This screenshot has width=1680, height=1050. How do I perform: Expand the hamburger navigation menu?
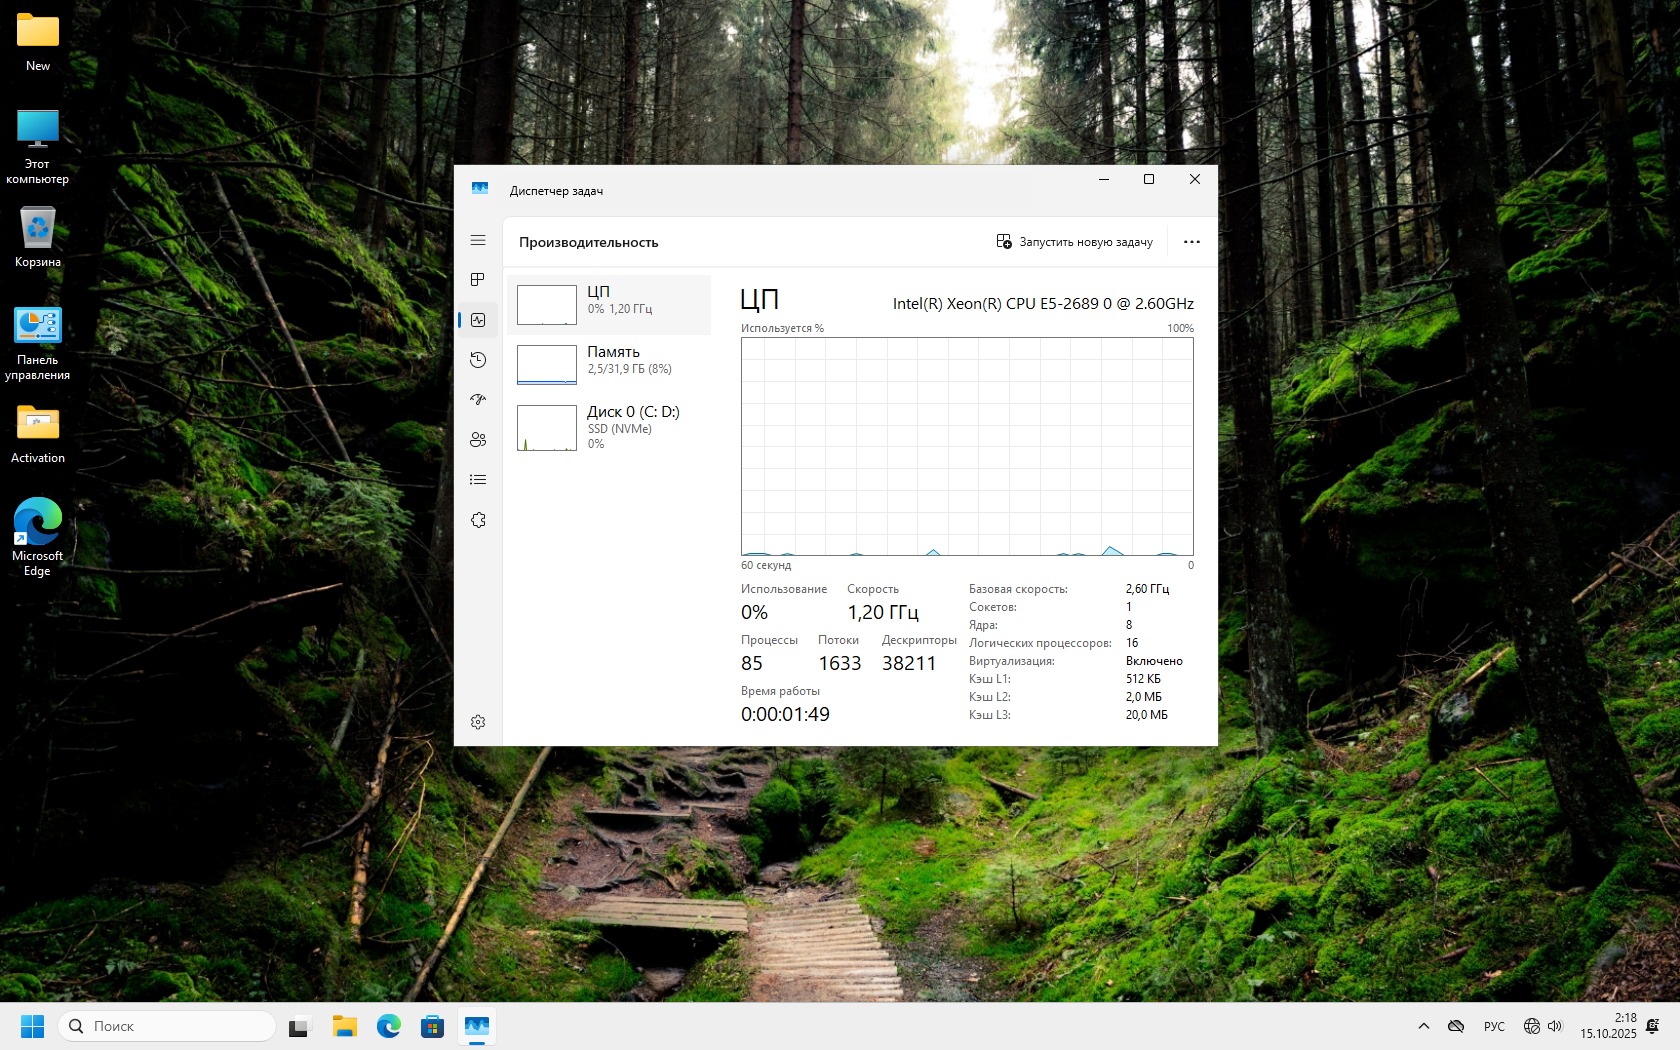[x=478, y=240]
